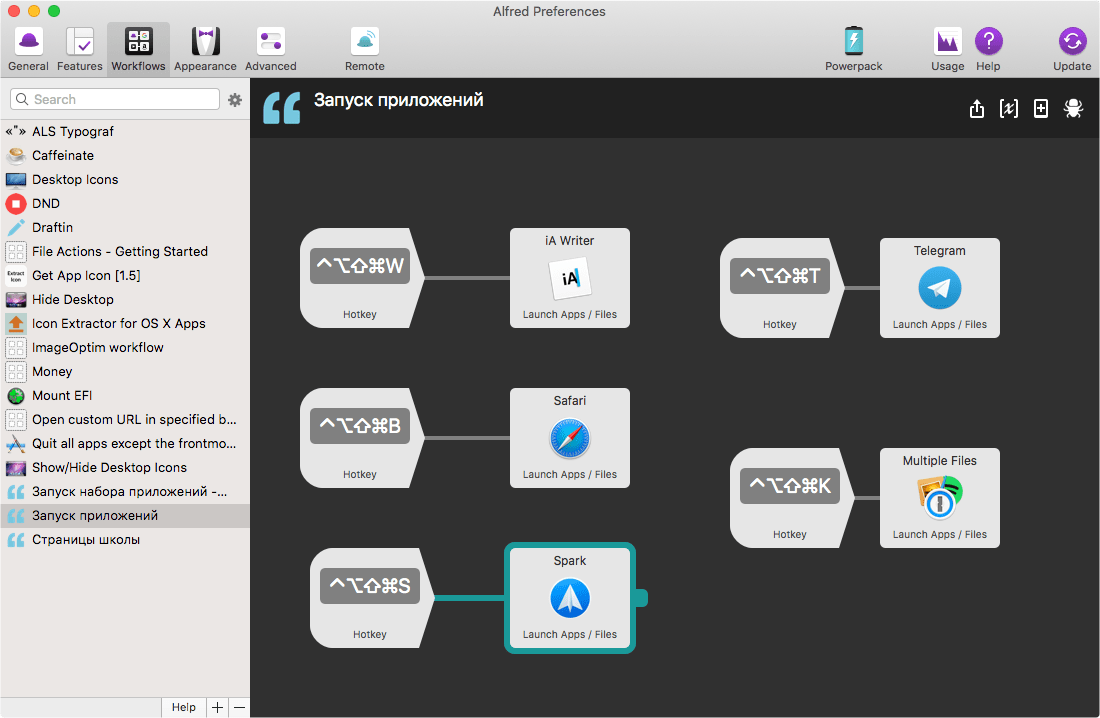Open the workflow variables [x] icon
This screenshot has width=1100, height=718.
click(x=1009, y=109)
